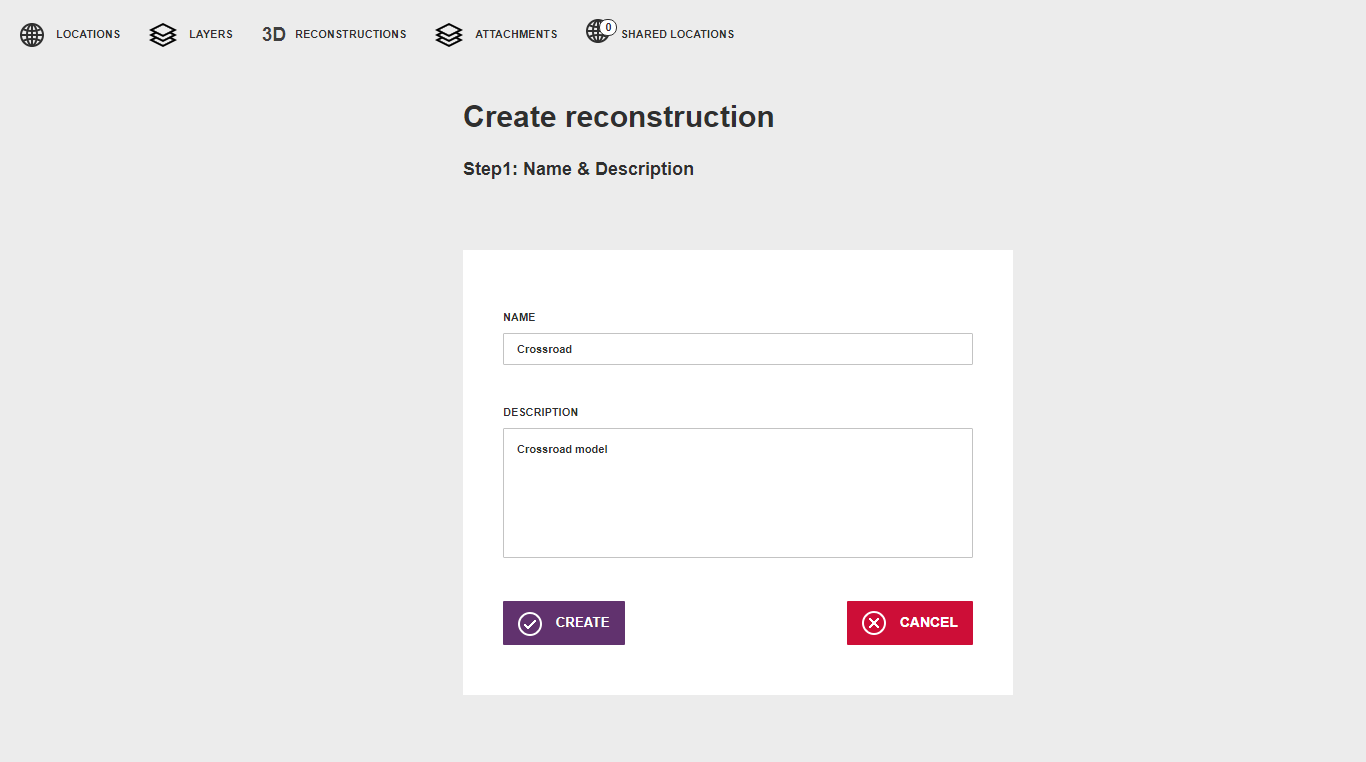Click the Layers stacked icon
The image size is (1366, 762).
coord(163,35)
